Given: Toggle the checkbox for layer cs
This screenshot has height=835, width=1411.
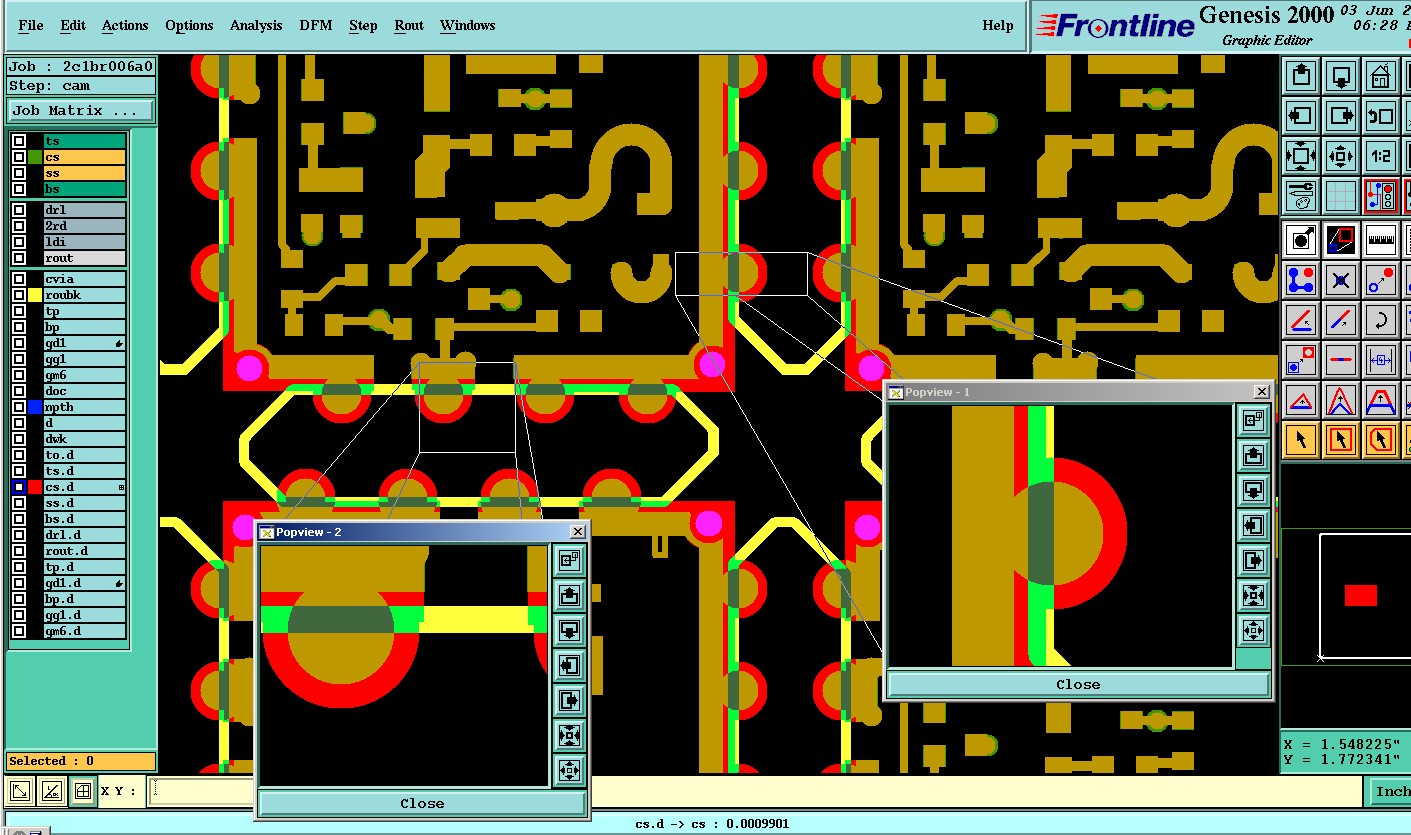Looking at the screenshot, I should 19,157.
